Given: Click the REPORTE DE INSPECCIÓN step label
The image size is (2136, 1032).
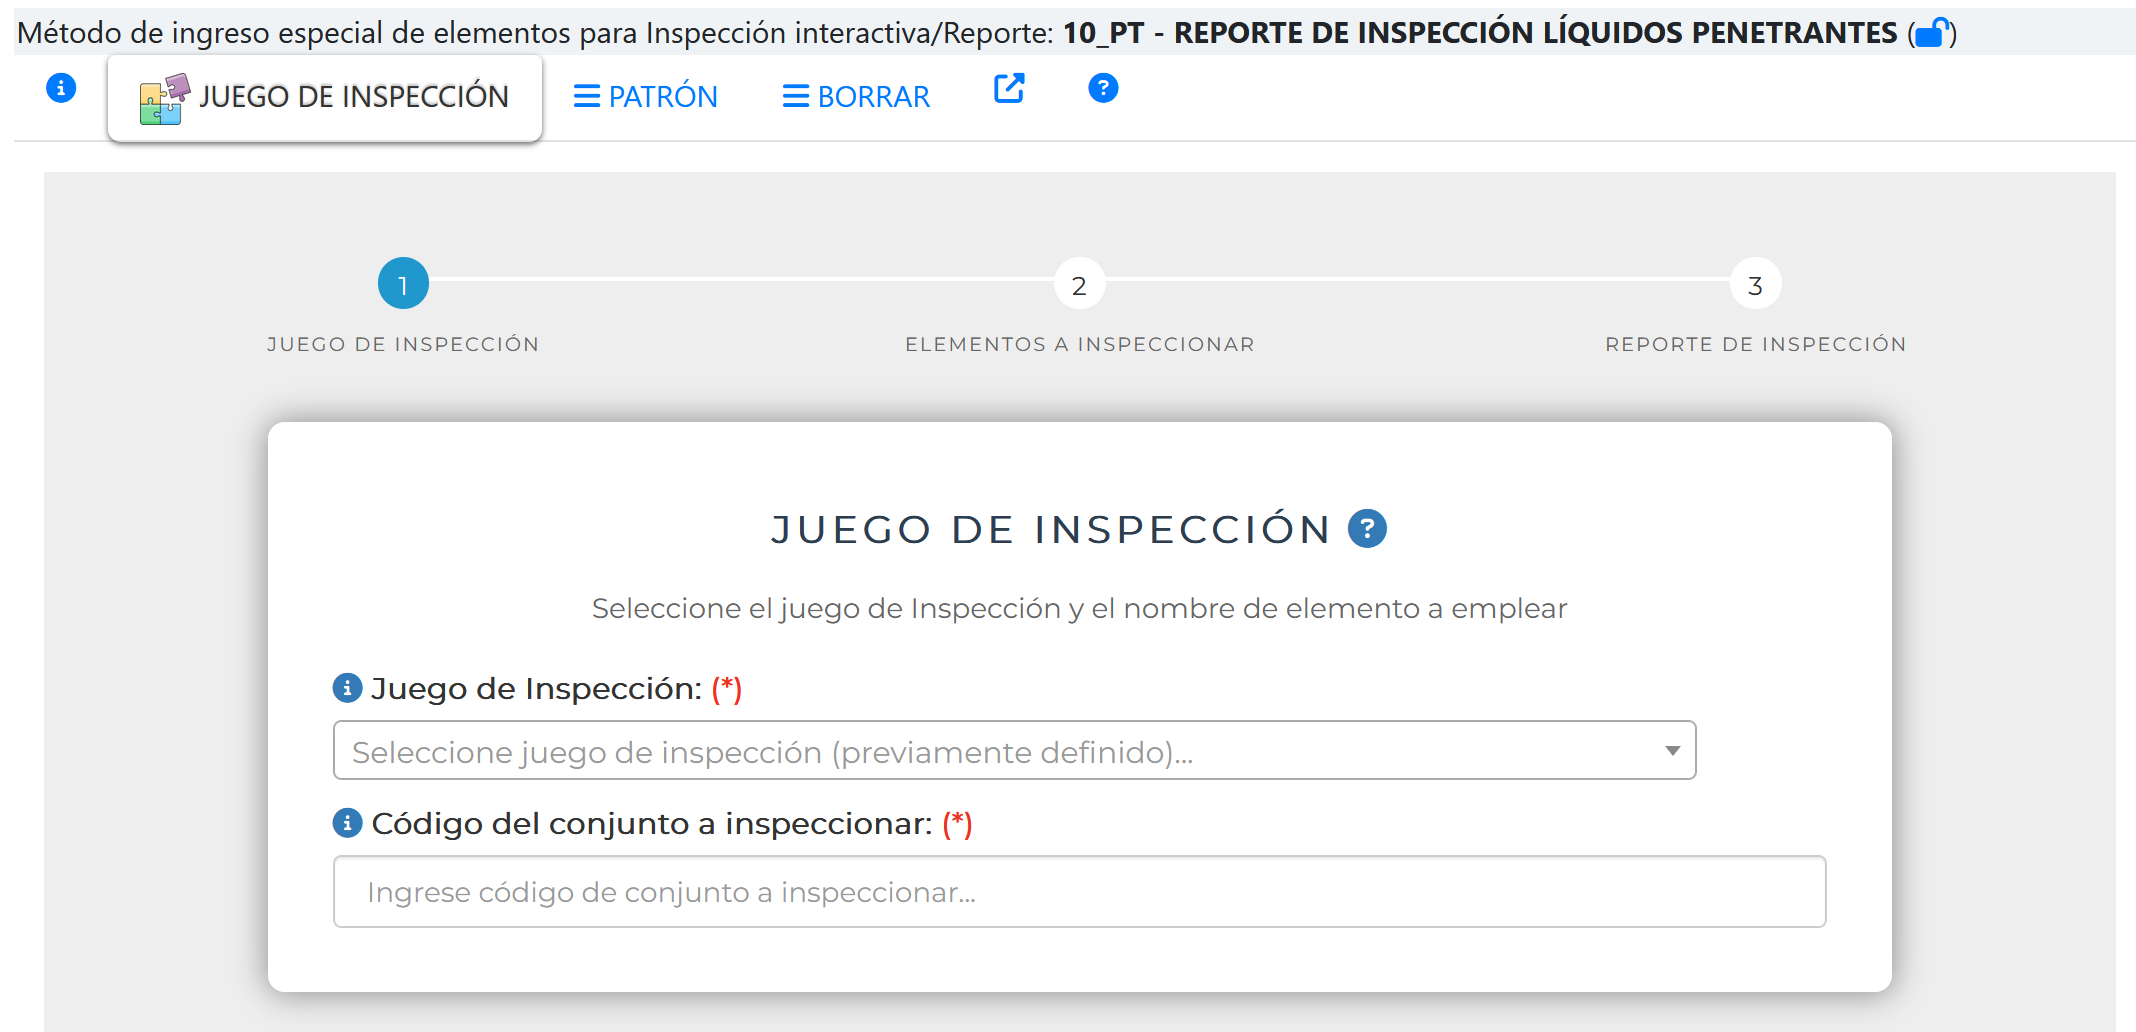Looking at the screenshot, I should click(1755, 344).
